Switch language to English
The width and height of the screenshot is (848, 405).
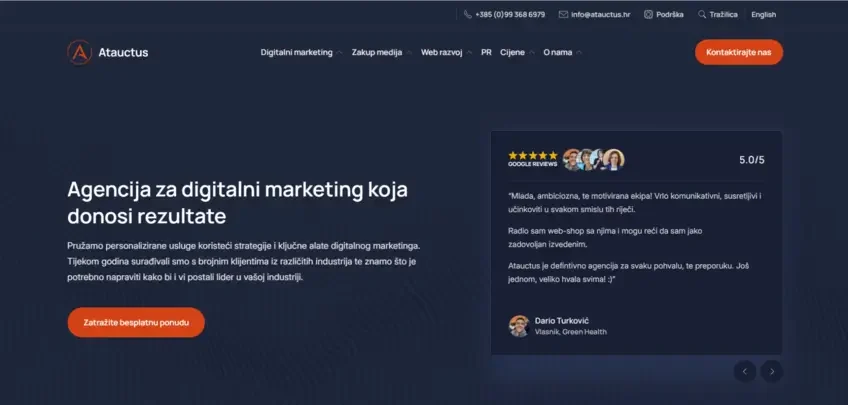764,15
